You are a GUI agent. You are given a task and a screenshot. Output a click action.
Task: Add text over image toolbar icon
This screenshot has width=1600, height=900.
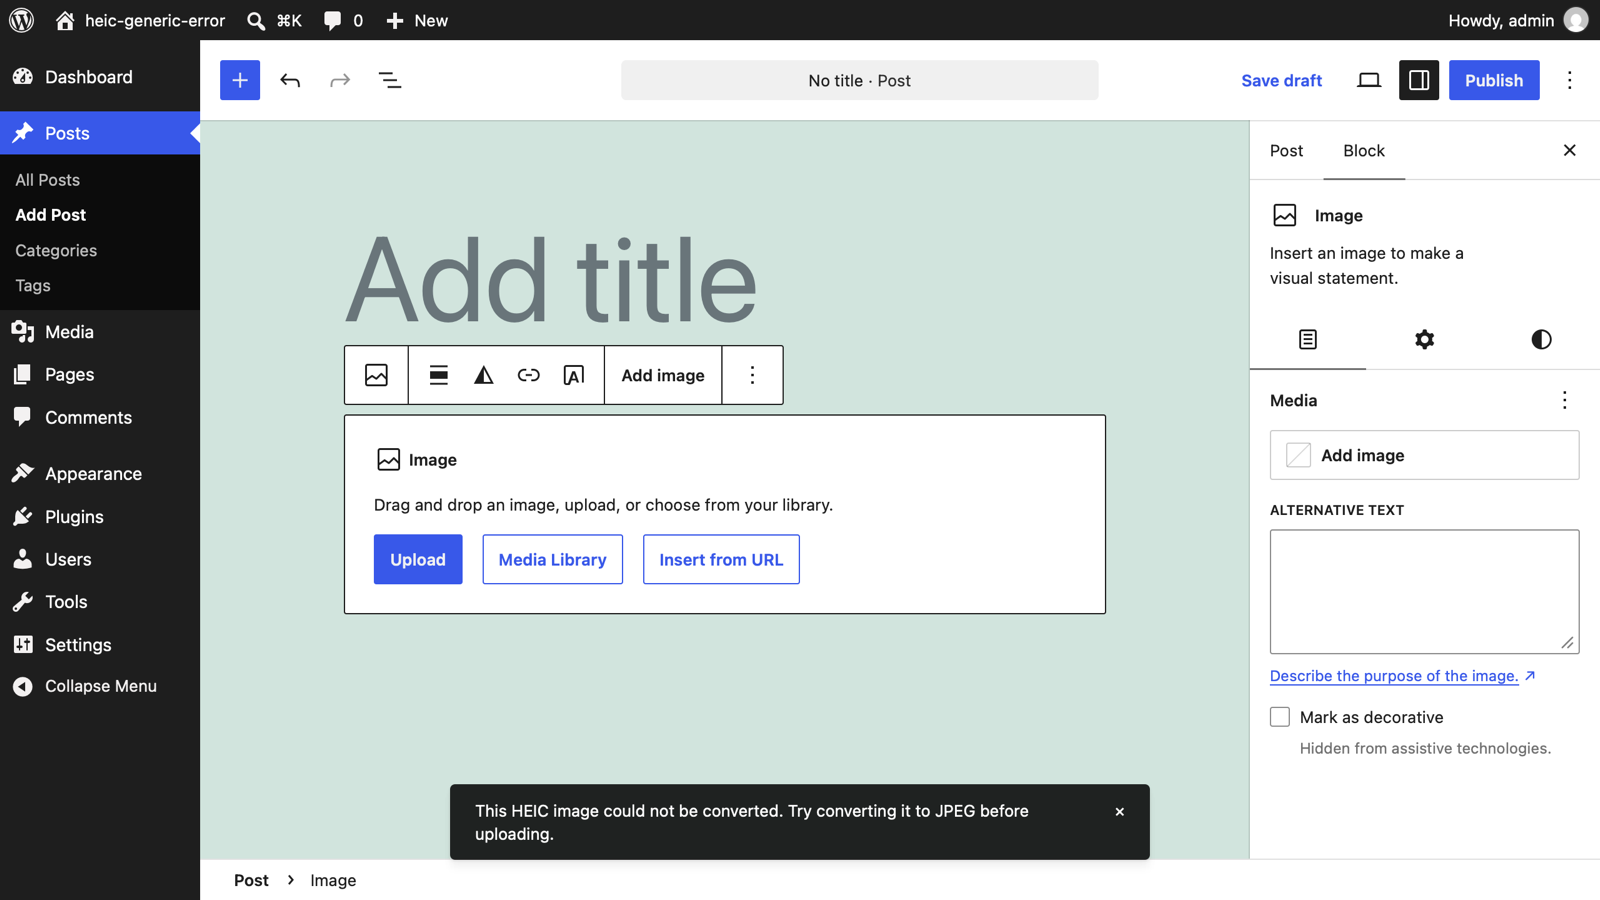[574, 375]
